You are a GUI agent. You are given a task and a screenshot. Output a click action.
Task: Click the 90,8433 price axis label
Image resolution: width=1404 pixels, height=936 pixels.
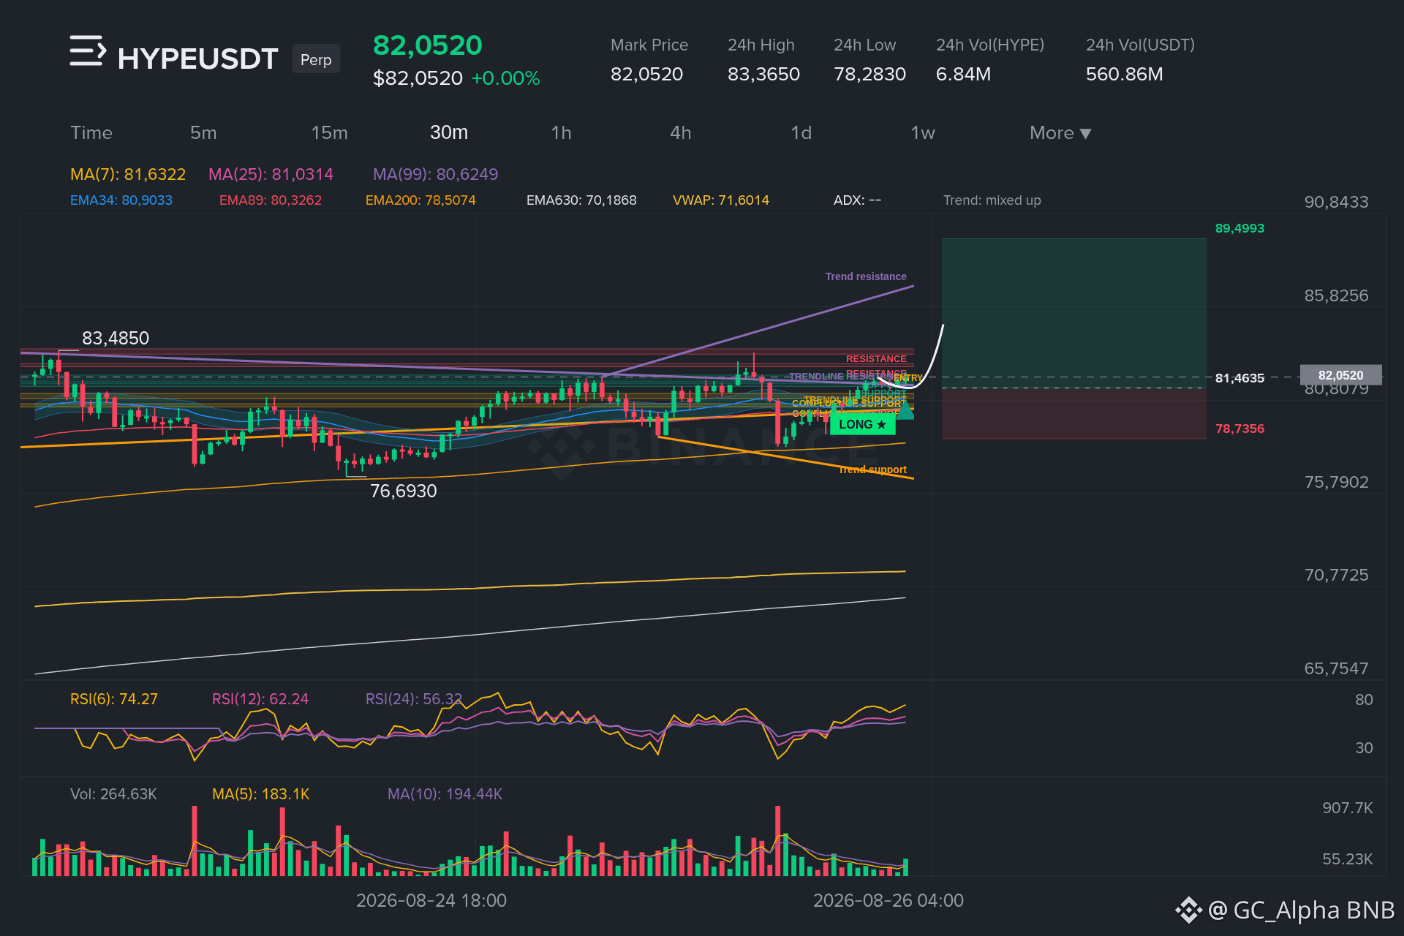click(x=1336, y=202)
